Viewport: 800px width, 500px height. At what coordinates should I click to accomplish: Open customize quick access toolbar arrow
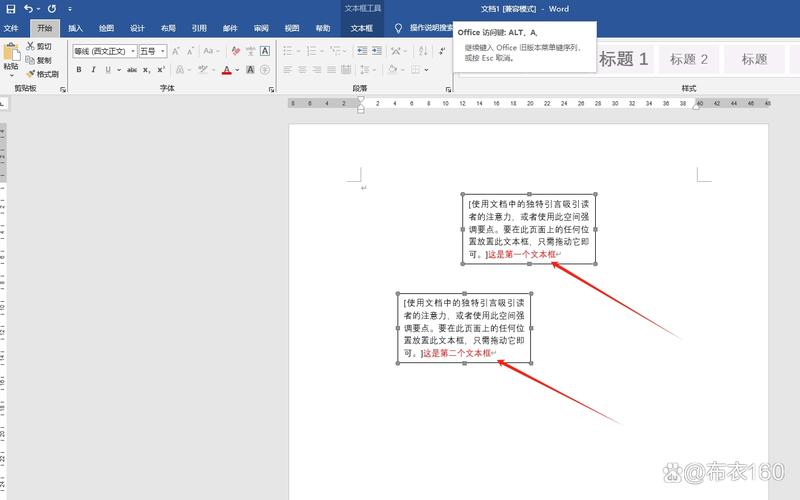tap(70, 9)
